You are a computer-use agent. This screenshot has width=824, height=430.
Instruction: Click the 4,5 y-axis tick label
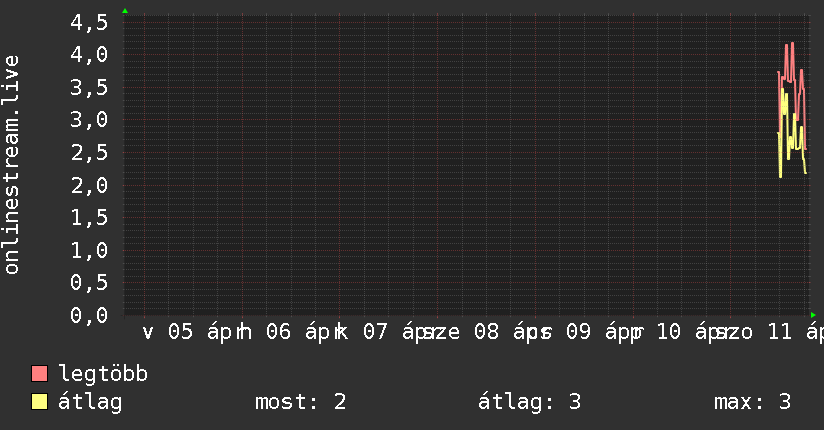tap(90, 22)
